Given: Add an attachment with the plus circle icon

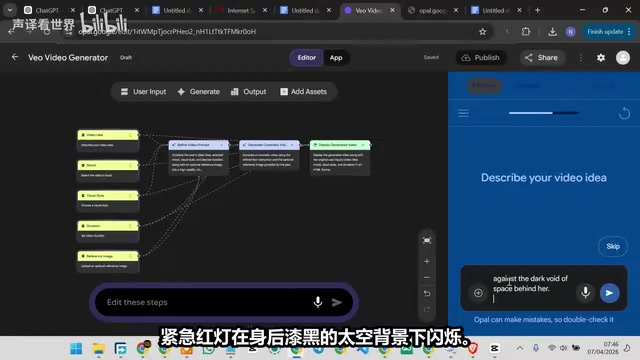Looking at the screenshot, I should (478, 293).
